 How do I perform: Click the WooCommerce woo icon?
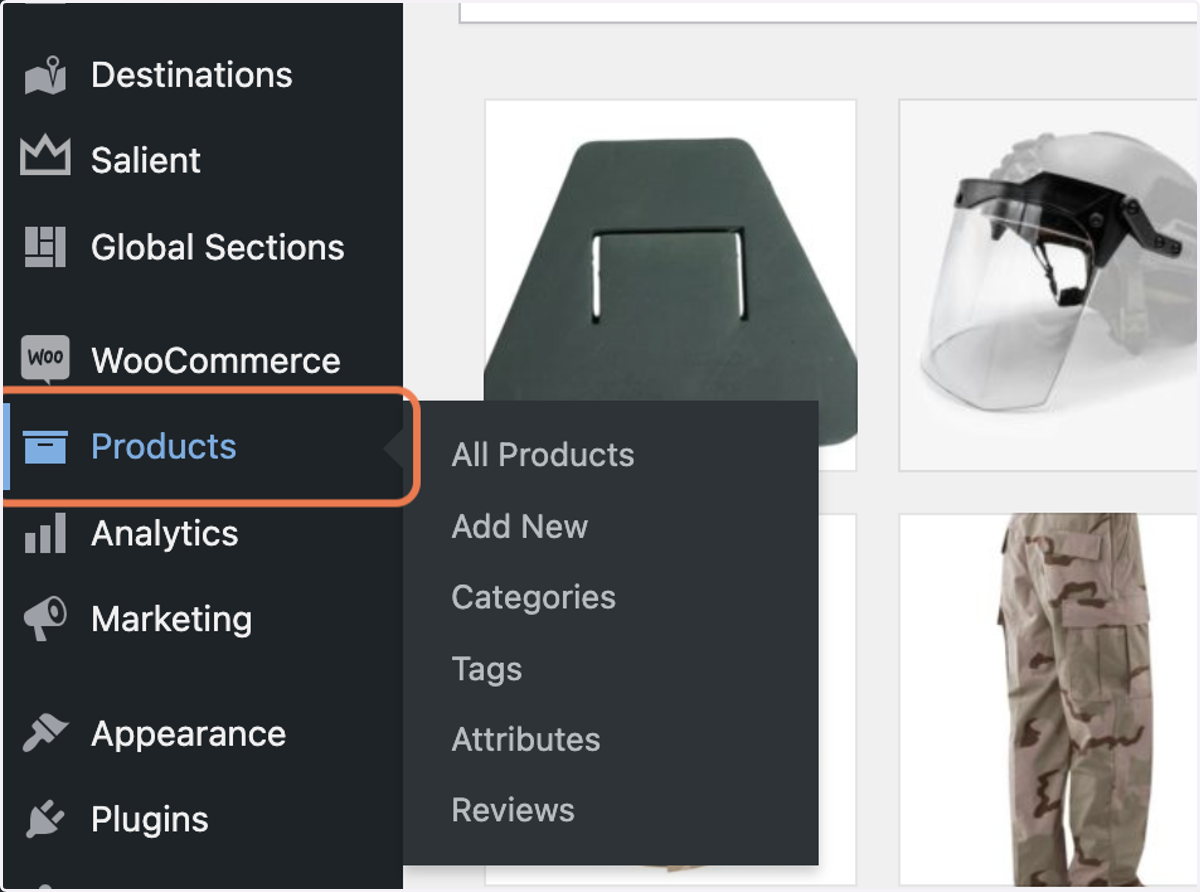tap(45, 359)
